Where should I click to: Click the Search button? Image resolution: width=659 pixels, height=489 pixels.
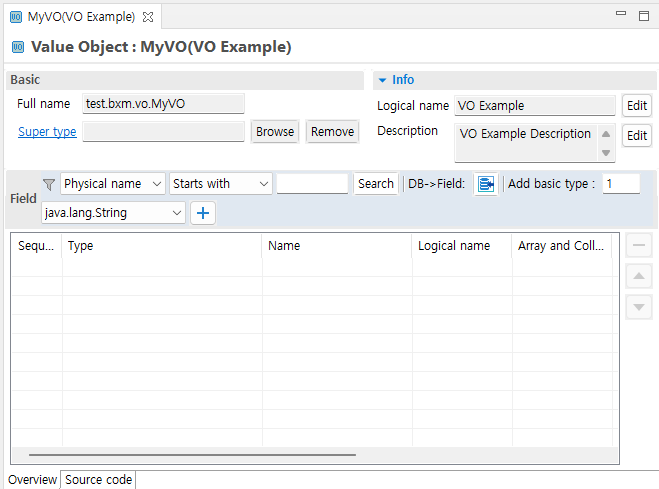[x=376, y=184]
